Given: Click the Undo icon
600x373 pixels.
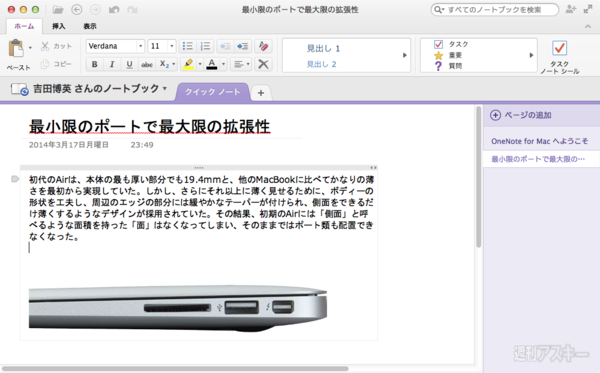Looking at the screenshot, I should coord(114,10).
